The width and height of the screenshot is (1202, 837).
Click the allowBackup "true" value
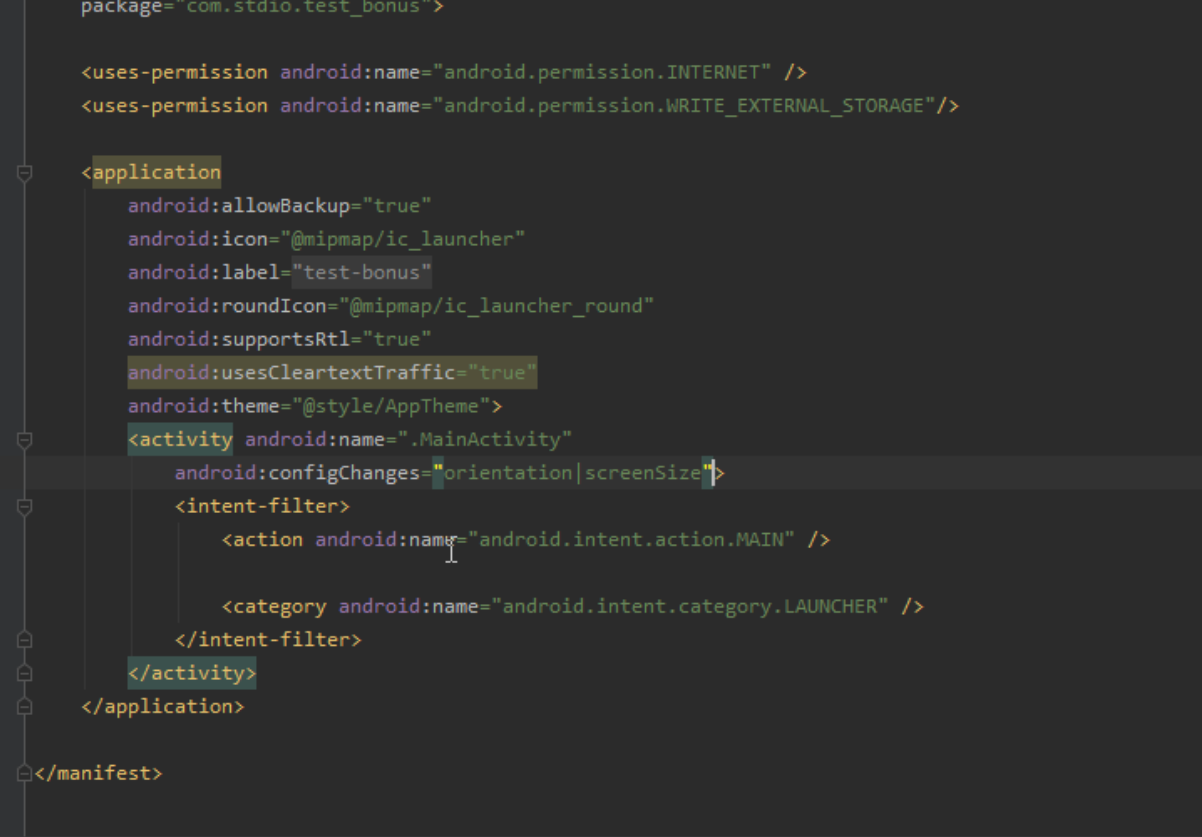397,206
